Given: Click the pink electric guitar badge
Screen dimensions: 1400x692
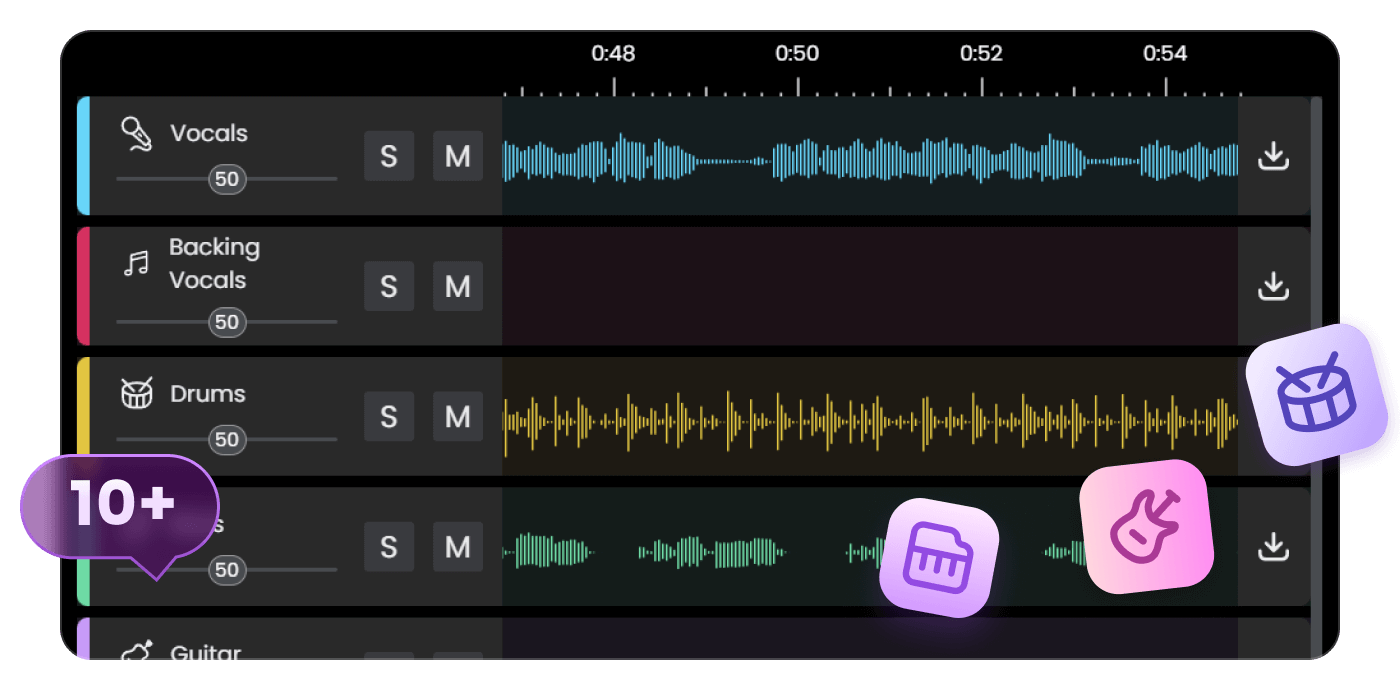Looking at the screenshot, I should [1146, 526].
